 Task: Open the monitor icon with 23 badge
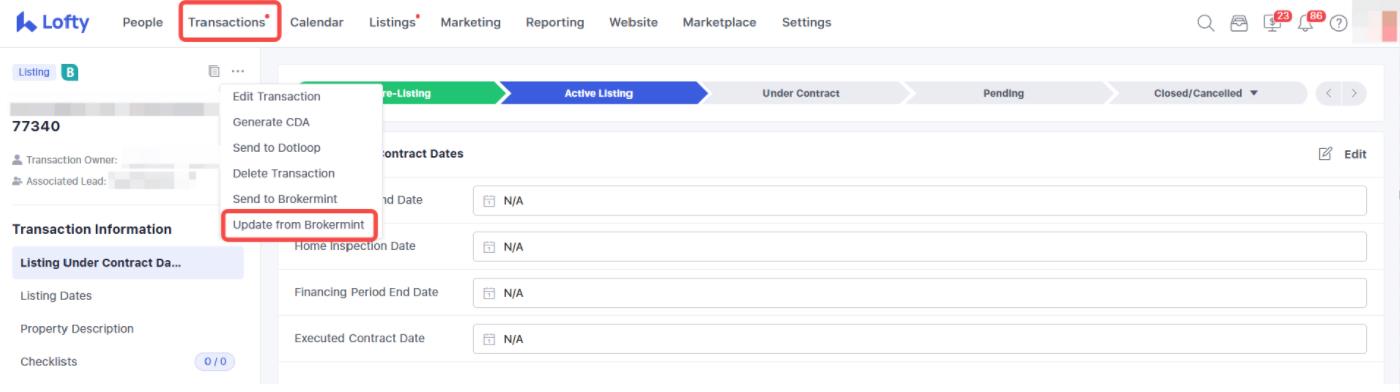[1273, 22]
